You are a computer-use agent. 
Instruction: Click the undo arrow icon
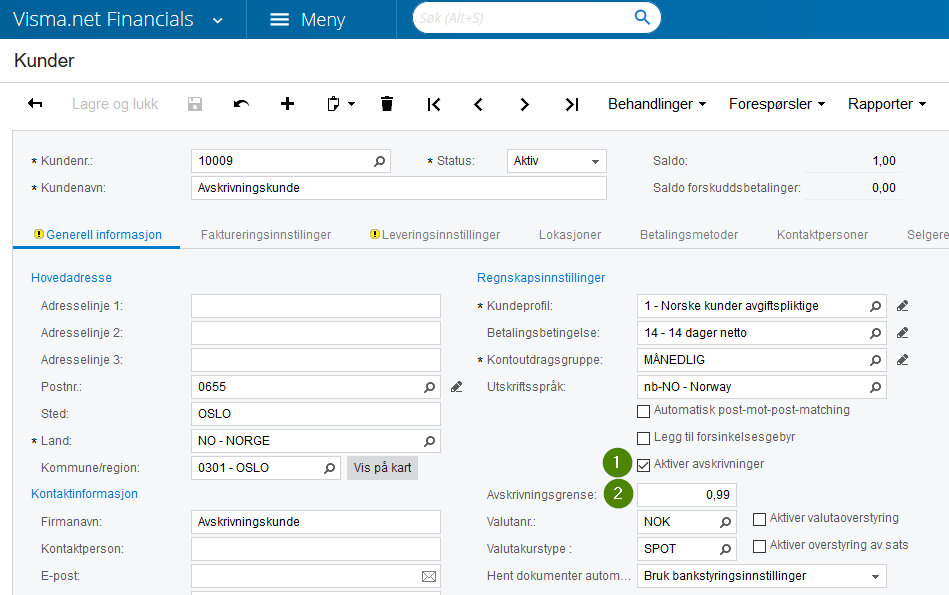pyautogui.click(x=241, y=104)
